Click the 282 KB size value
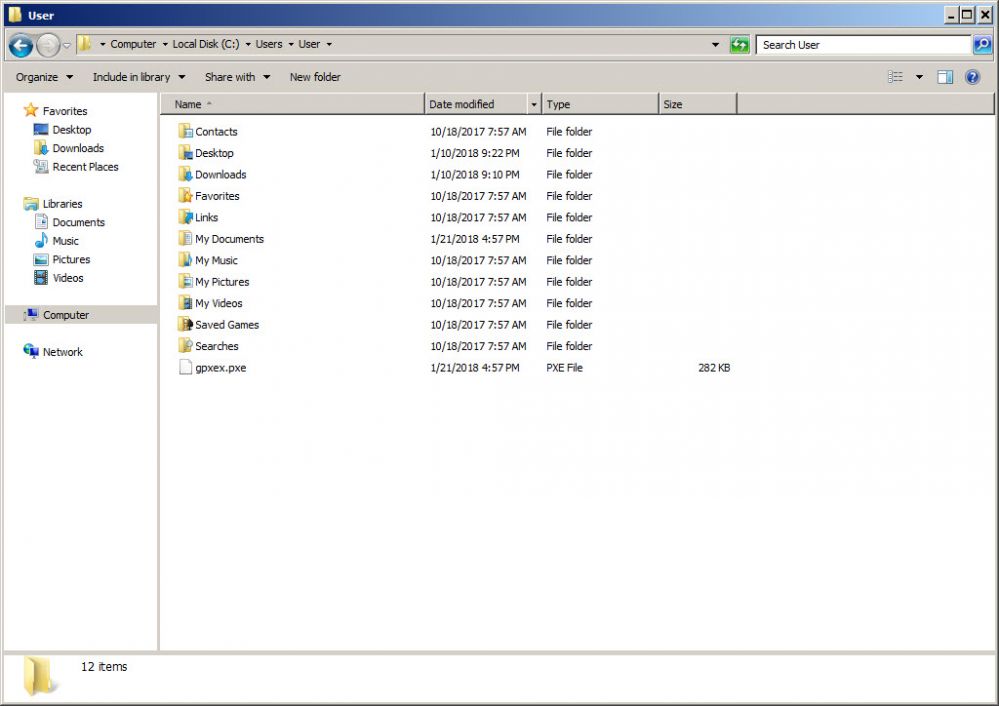This screenshot has width=999, height=706. (x=714, y=368)
